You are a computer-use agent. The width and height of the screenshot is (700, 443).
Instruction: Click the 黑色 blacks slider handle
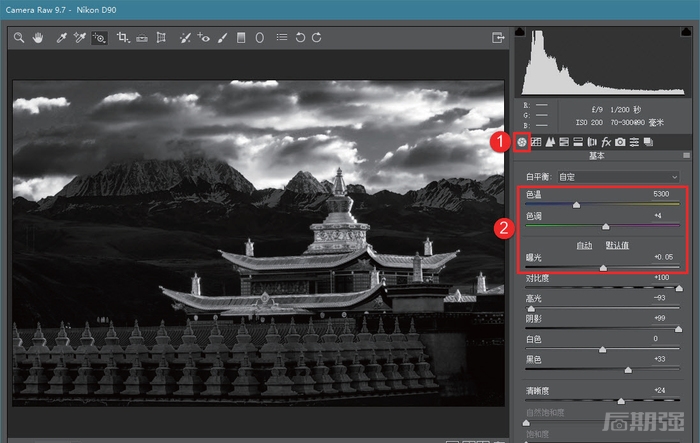point(628,370)
